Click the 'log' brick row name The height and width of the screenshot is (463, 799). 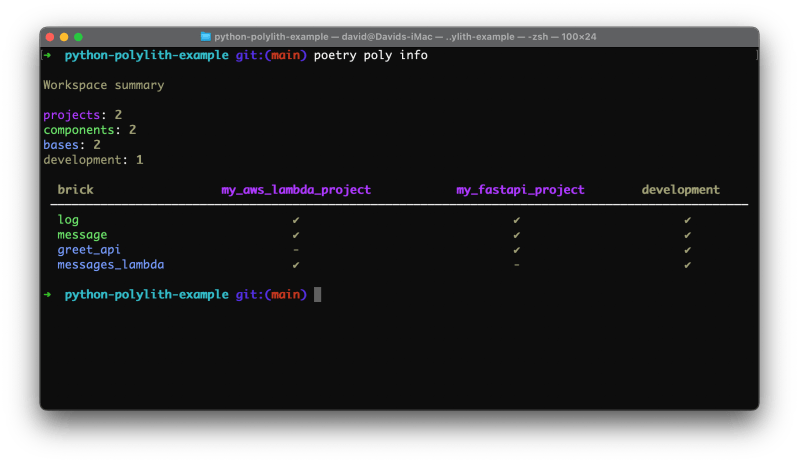tap(68, 220)
